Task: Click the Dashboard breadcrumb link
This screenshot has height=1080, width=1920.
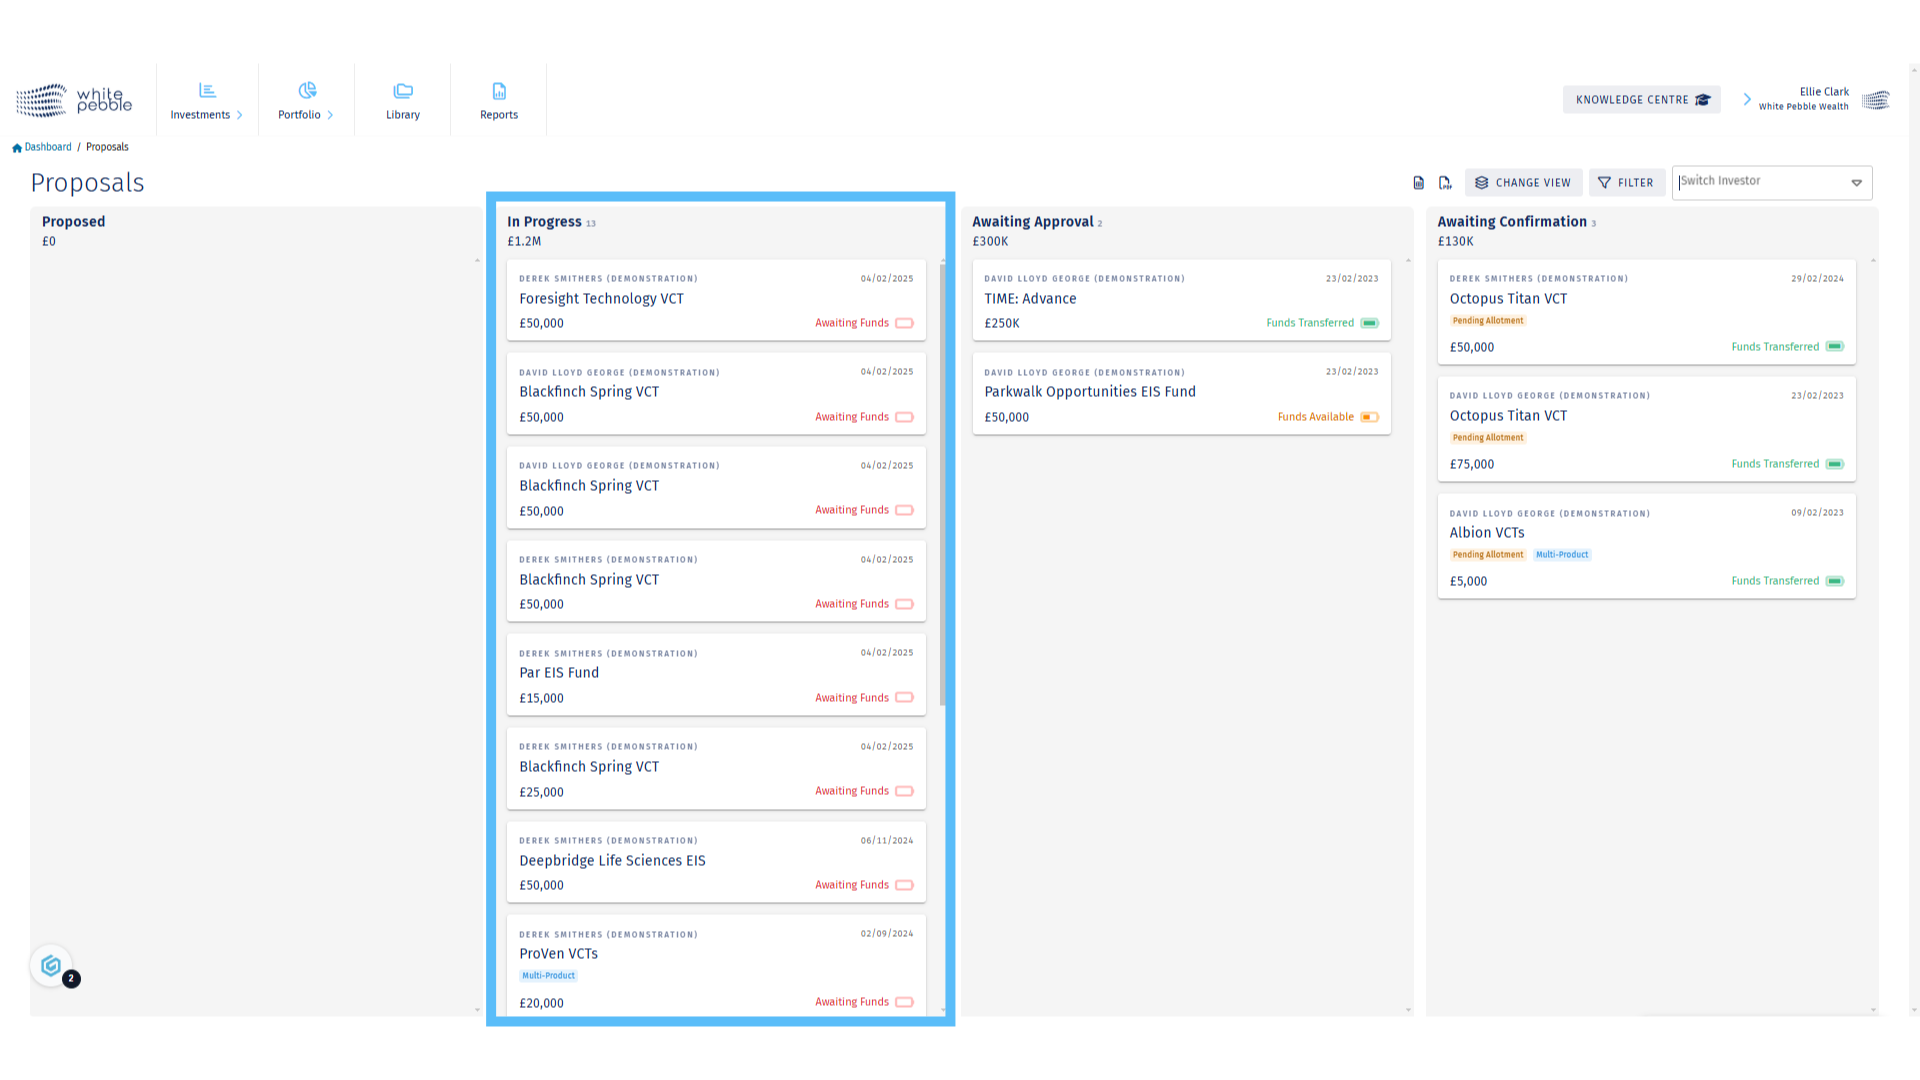Action: click(46, 146)
